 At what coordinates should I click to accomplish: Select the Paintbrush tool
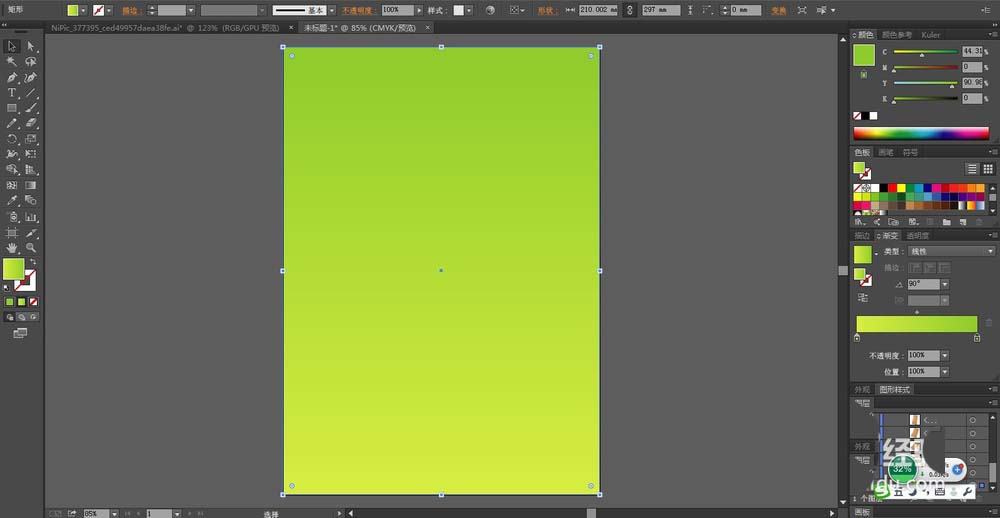(30, 108)
